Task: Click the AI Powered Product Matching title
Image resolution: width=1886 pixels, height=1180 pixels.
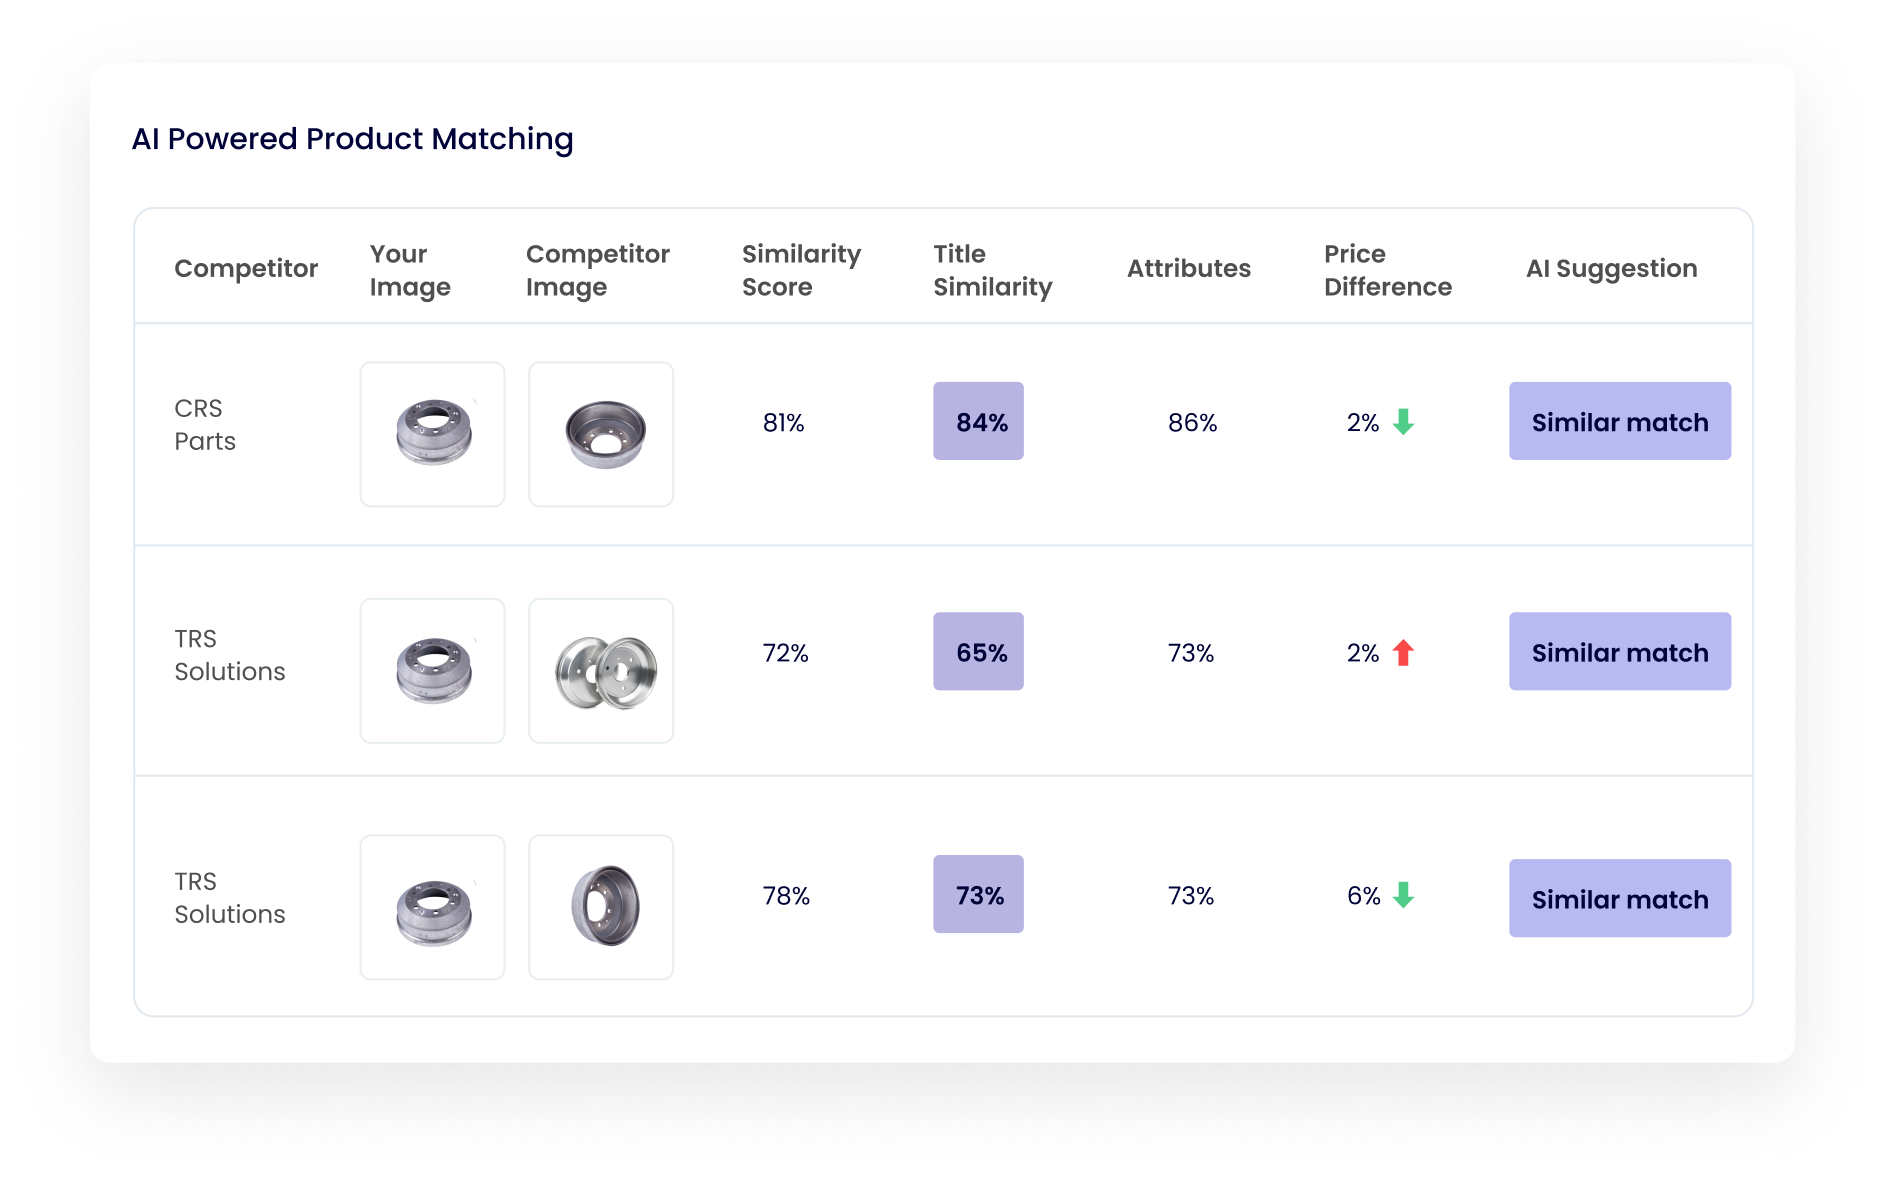Action: click(x=354, y=138)
